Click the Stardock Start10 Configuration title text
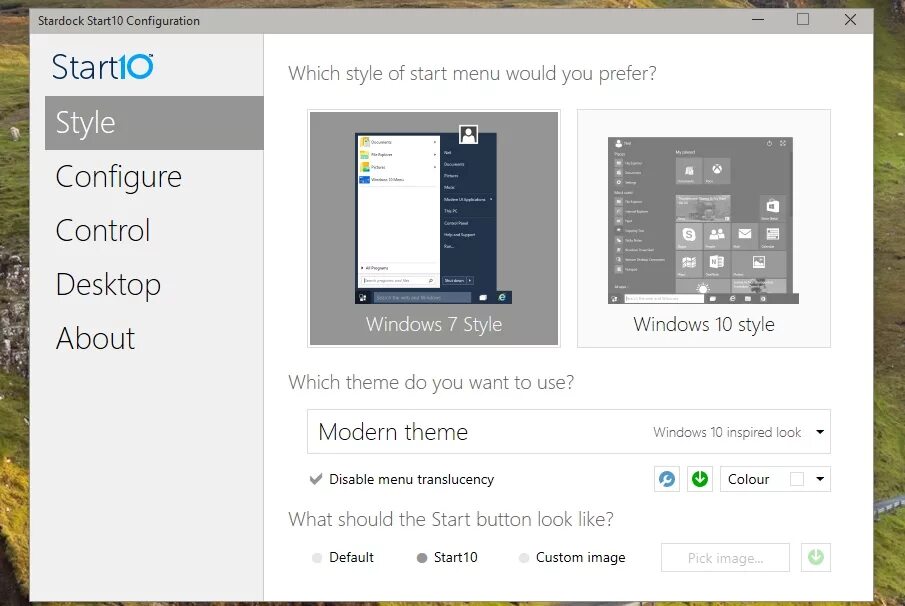Image resolution: width=905 pixels, height=606 pixels. [119, 21]
